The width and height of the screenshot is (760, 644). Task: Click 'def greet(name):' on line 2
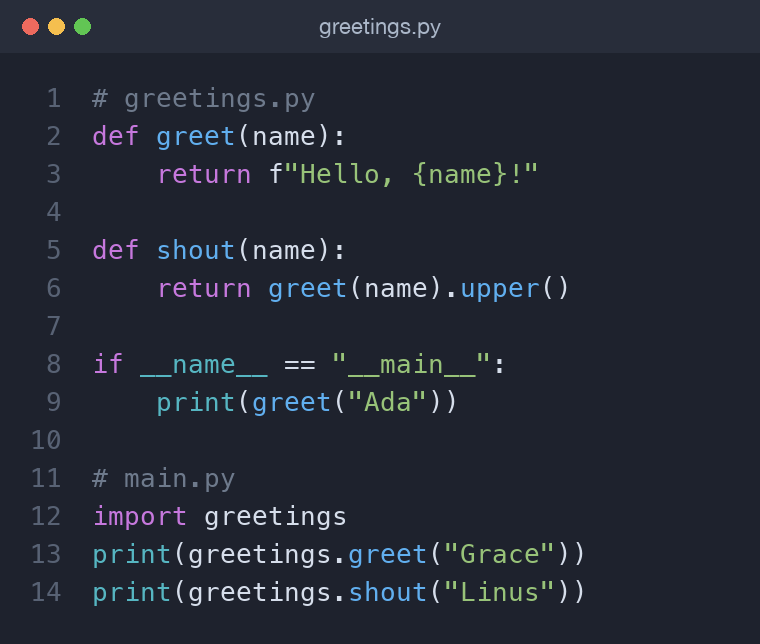[218, 136]
